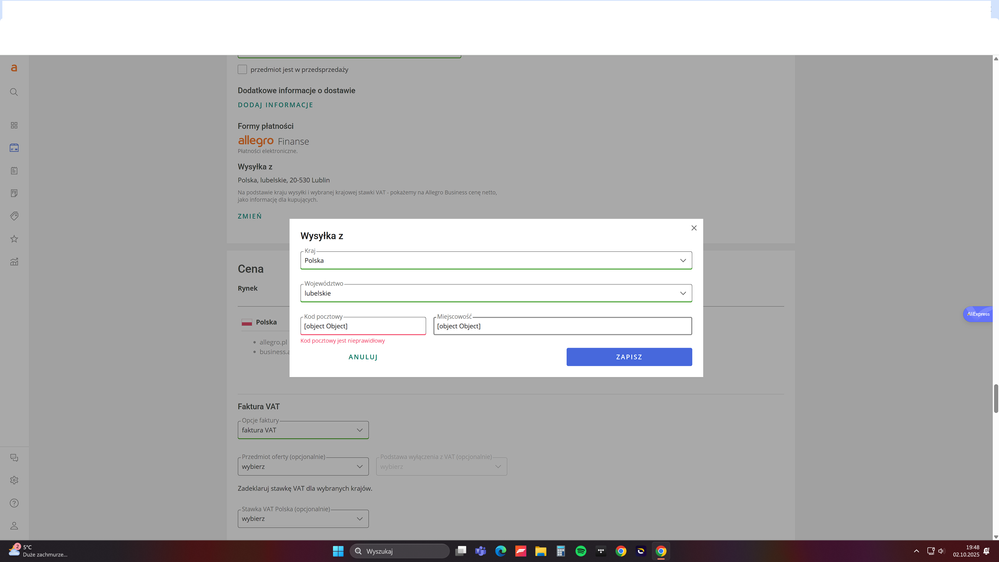Open search from the left sidebar
Screen dimensions: 999x562
14,92
